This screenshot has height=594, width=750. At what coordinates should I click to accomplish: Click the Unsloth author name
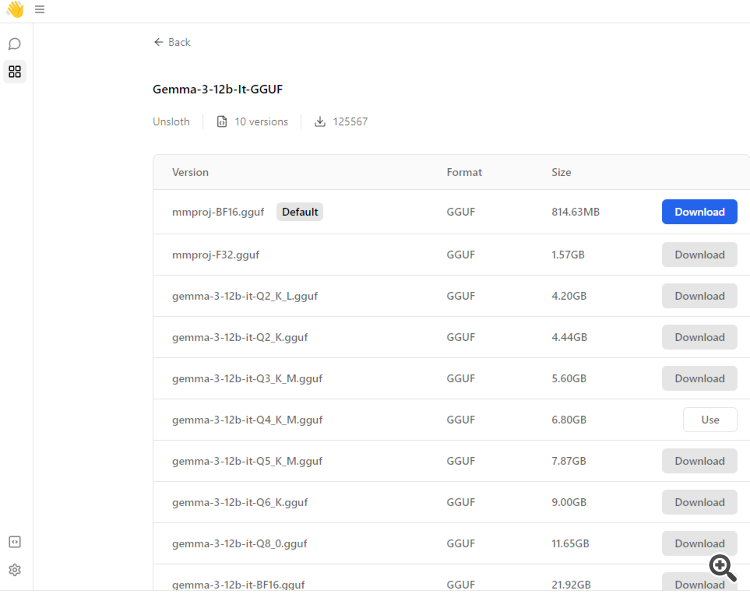171,122
